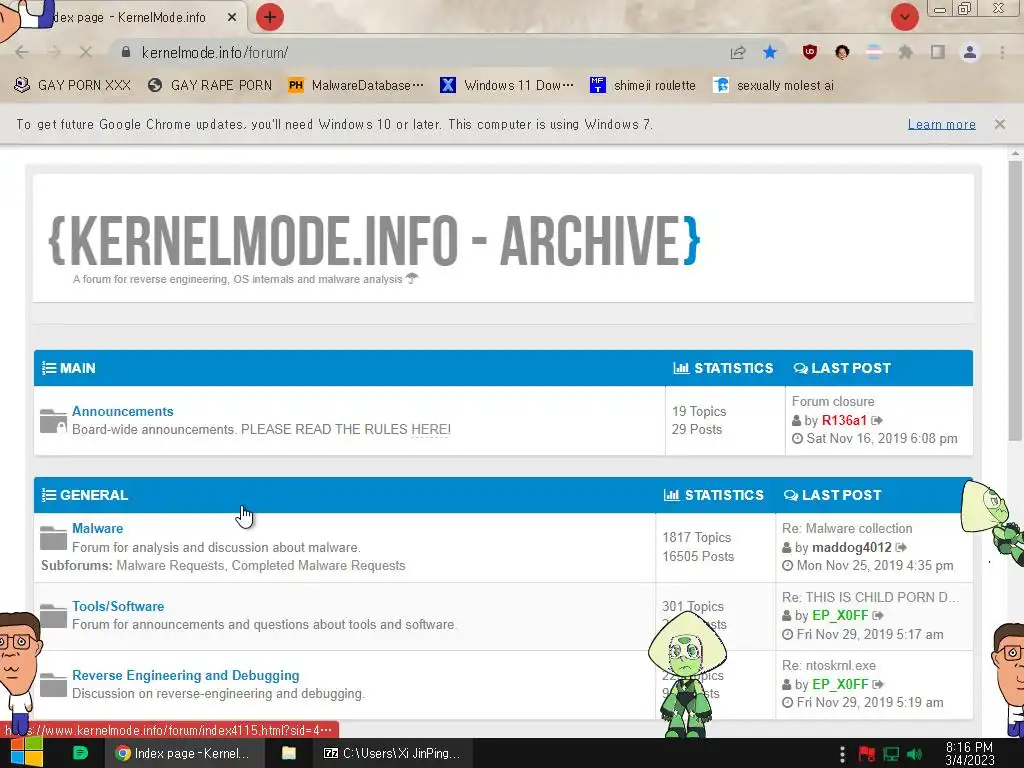Viewport: 1024px width, 768px height.
Task: Open the Windows Start menu
Action: pyautogui.click(x=26, y=753)
